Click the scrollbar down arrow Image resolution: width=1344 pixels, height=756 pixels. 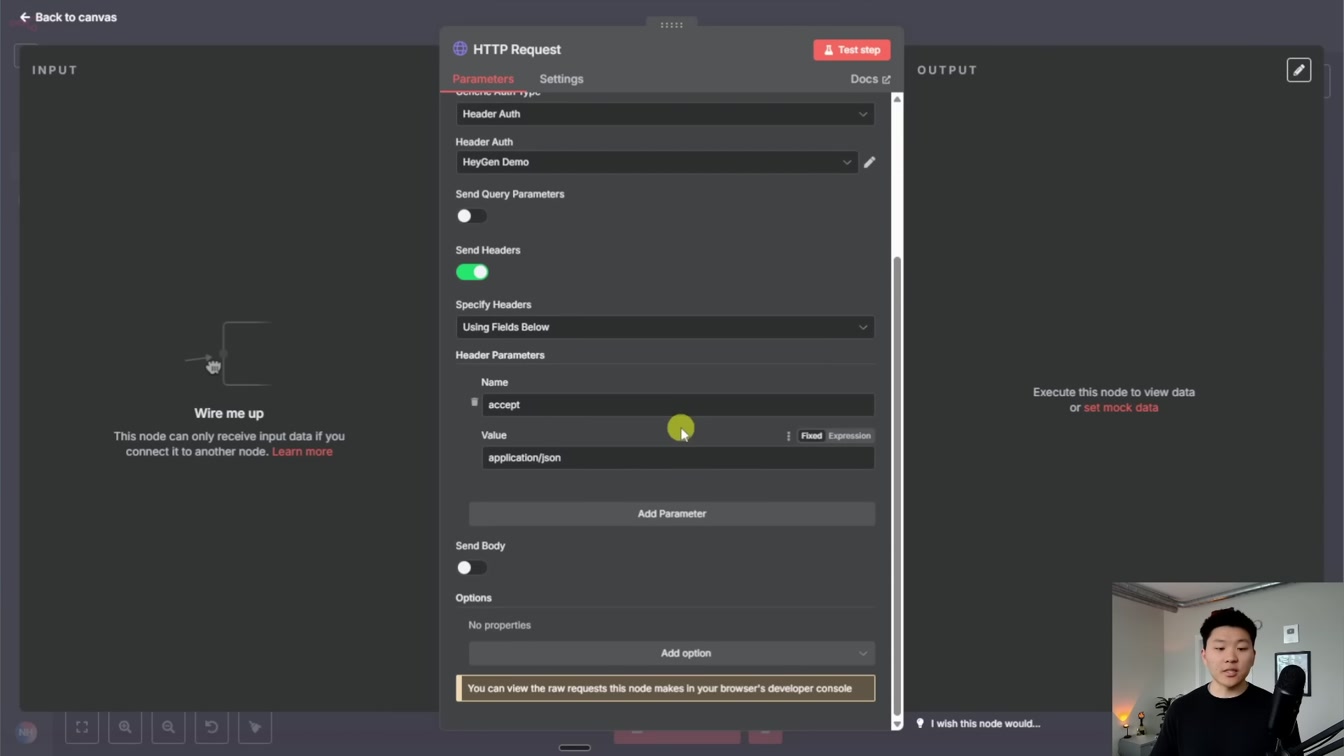coord(897,723)
